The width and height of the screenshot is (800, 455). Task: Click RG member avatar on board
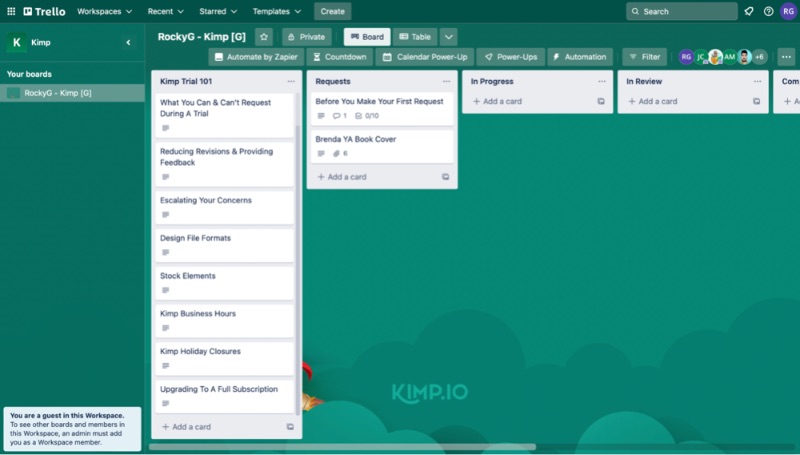coord(686,57)
